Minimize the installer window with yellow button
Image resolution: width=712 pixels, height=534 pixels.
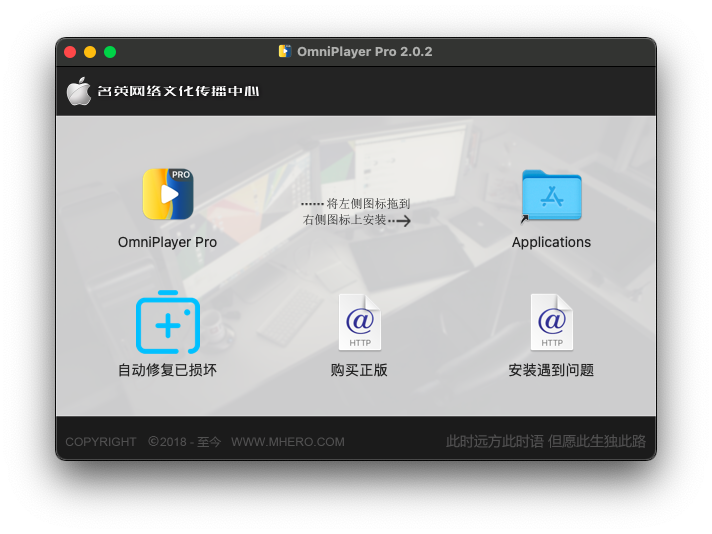tap(90, 52)
